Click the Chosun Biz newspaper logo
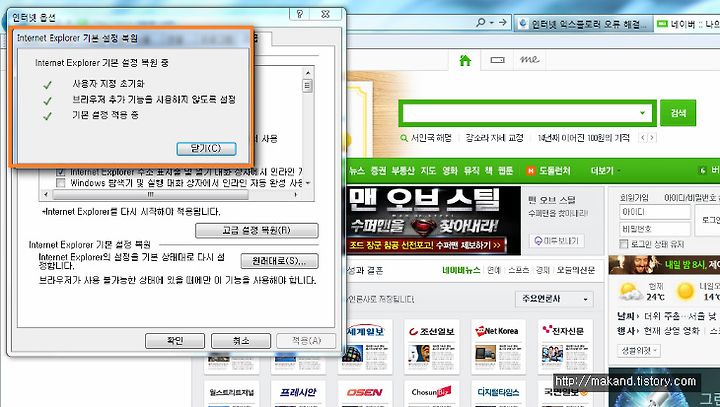Screen dimensions: 720x407 (x=431, y=392)
